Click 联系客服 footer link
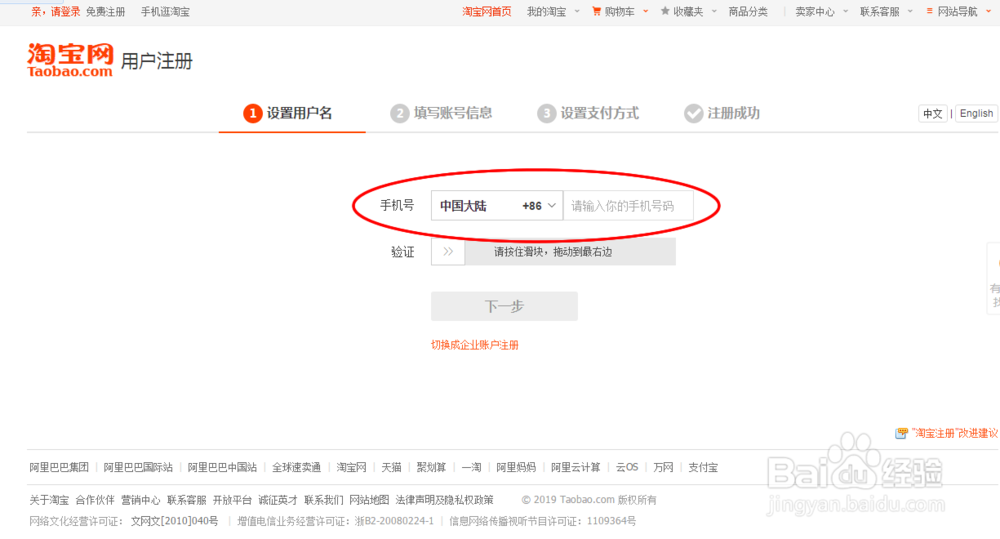 pos(187,500)
